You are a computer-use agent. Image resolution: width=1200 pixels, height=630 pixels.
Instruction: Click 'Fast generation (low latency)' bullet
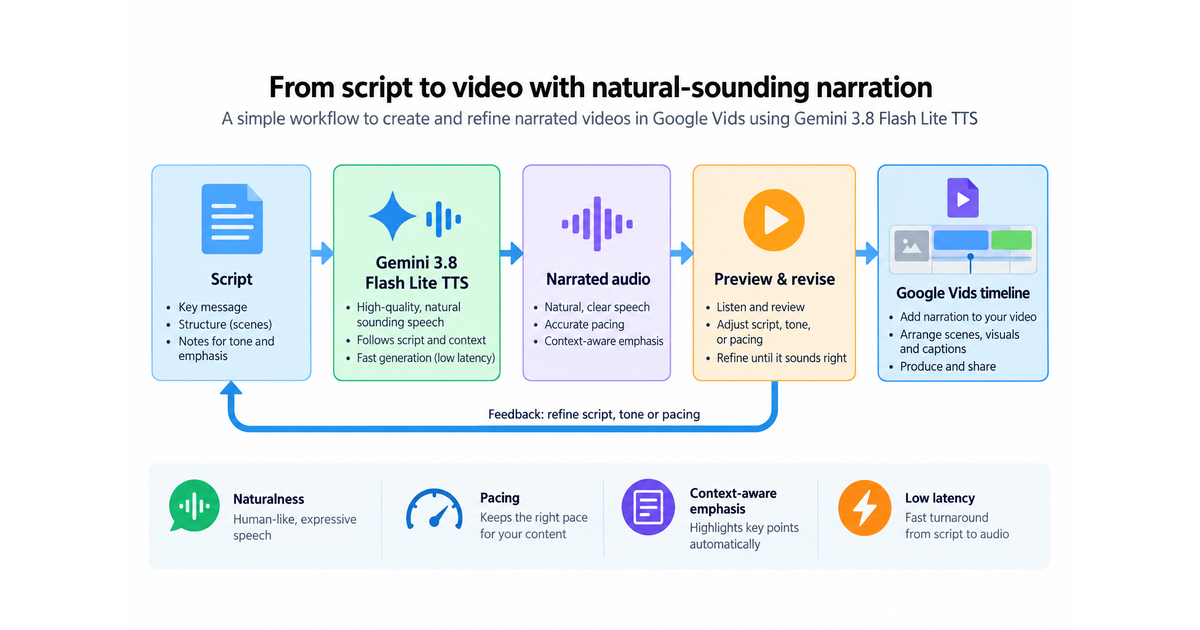[425, 357]
